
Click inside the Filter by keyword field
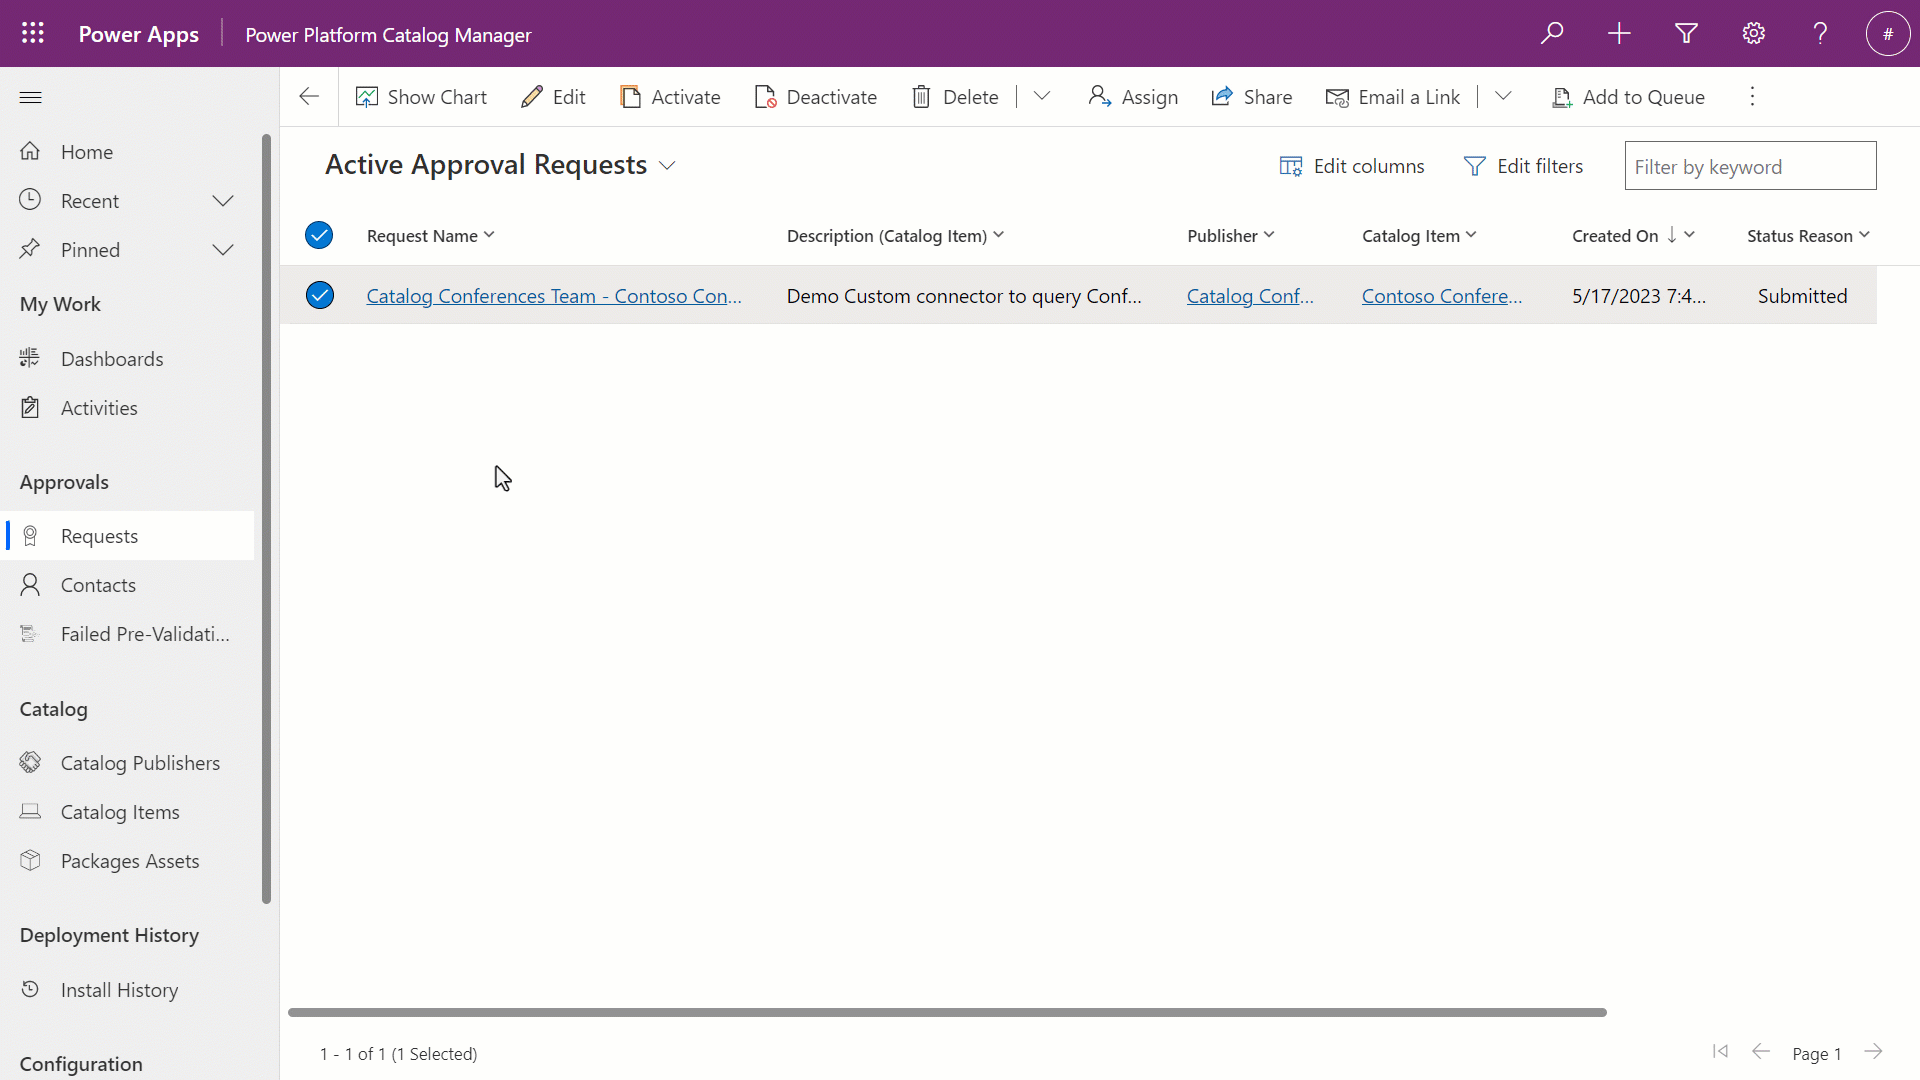pyautogui.click(x=1751, y=165)
